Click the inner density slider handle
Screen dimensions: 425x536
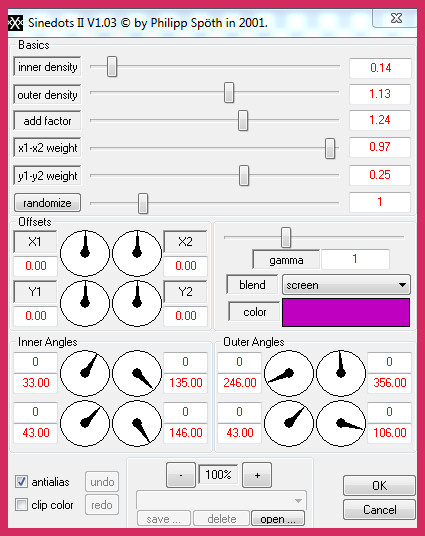(112, 67)
